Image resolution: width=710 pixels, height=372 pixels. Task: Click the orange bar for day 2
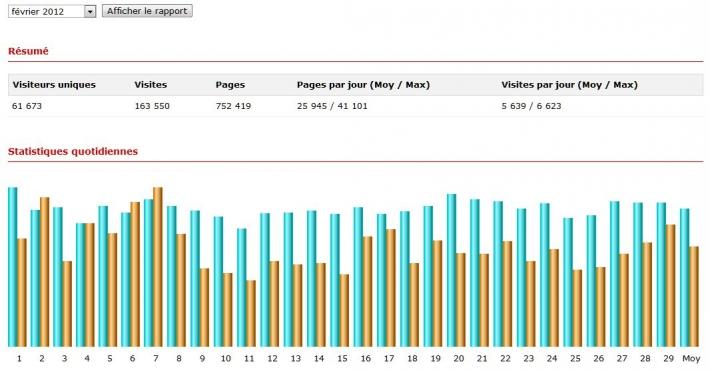[x=44, y=272]
